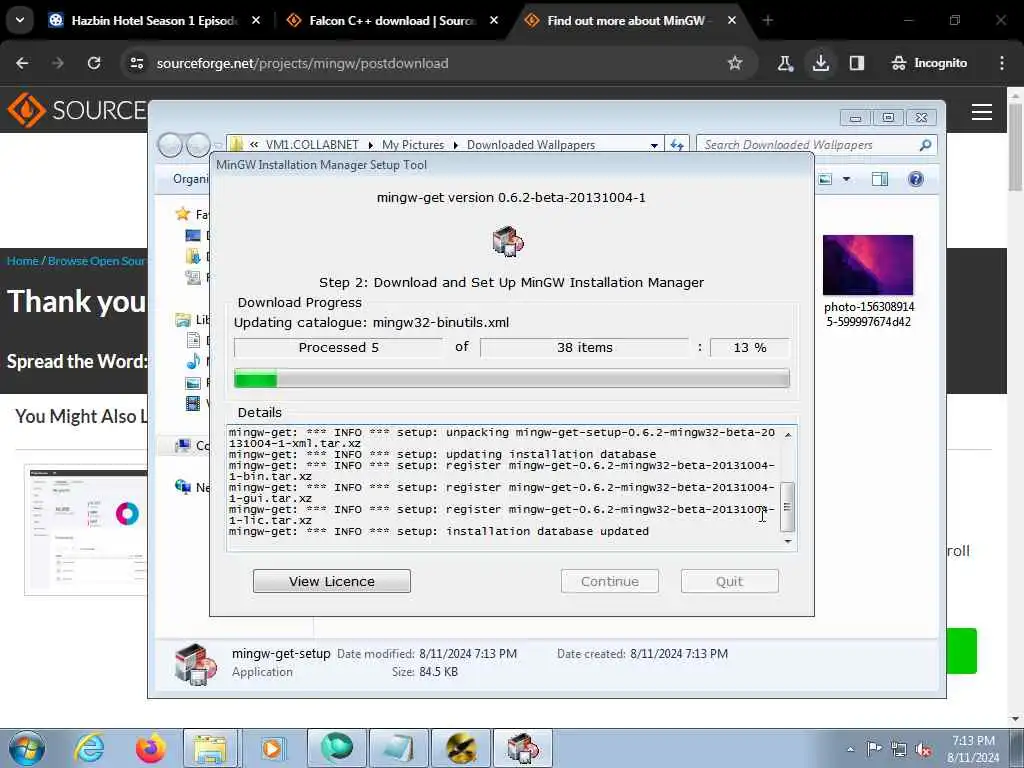1024x768 pixels.
Task: Click the Explorer search magnifier icon
Action: tap(925, 145)
